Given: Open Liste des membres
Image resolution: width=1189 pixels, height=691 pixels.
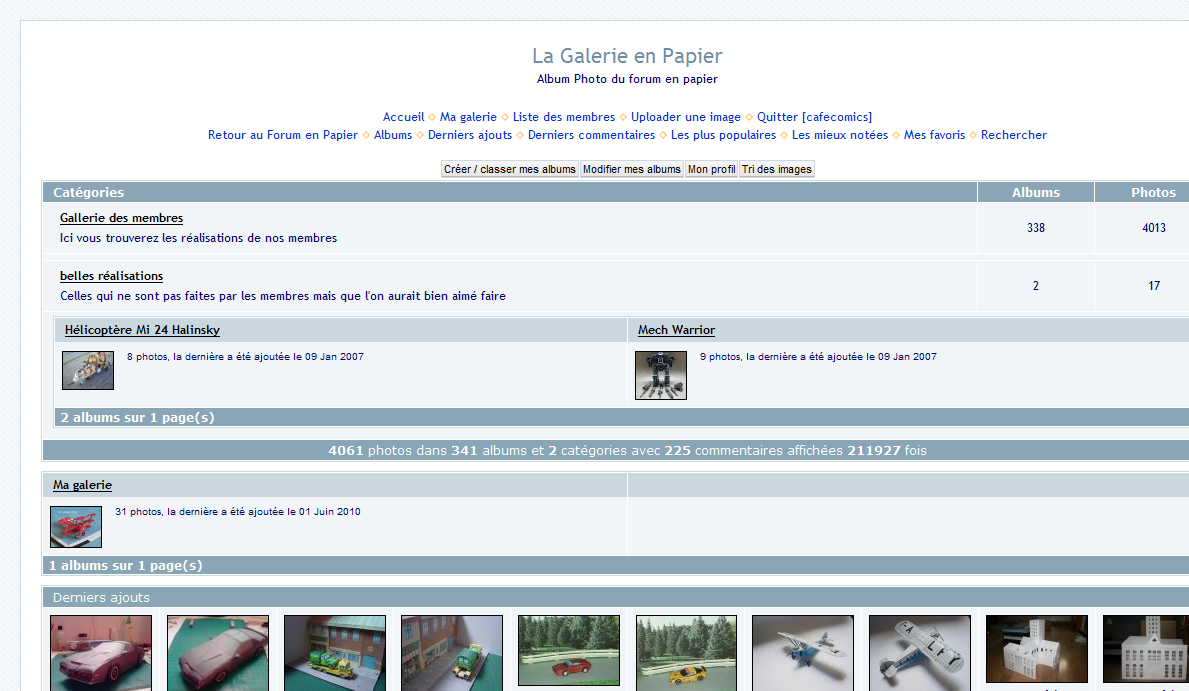Looking at the screenshot, I should [x=564, y=117].
